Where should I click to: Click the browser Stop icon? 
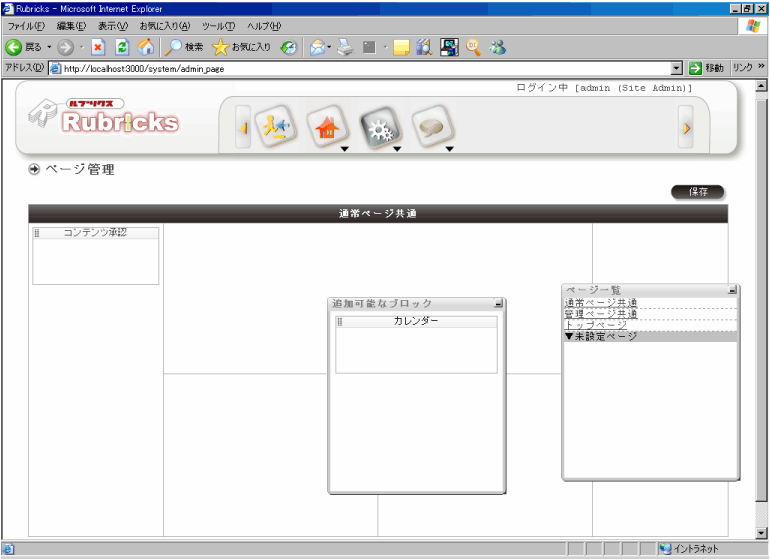point(98,47)
